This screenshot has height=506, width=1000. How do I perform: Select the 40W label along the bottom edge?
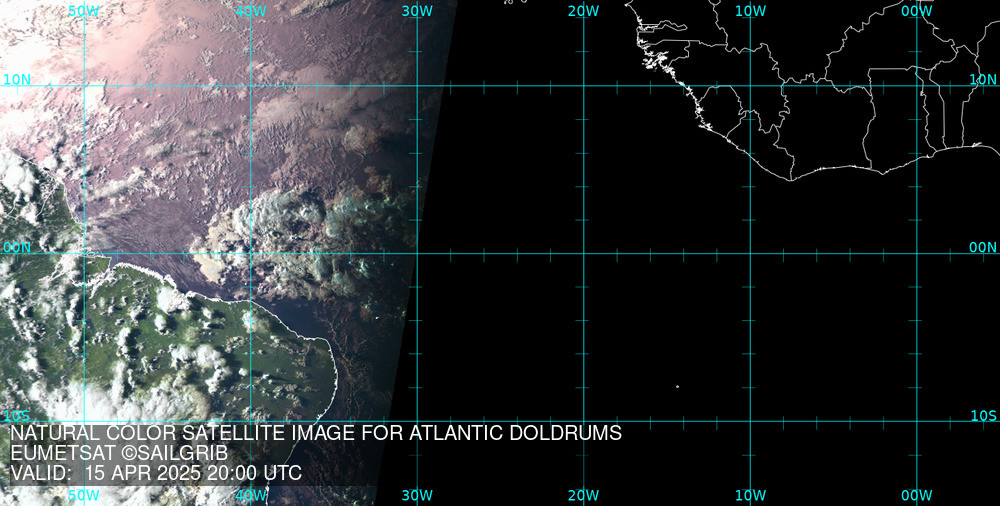pos(250,495)
